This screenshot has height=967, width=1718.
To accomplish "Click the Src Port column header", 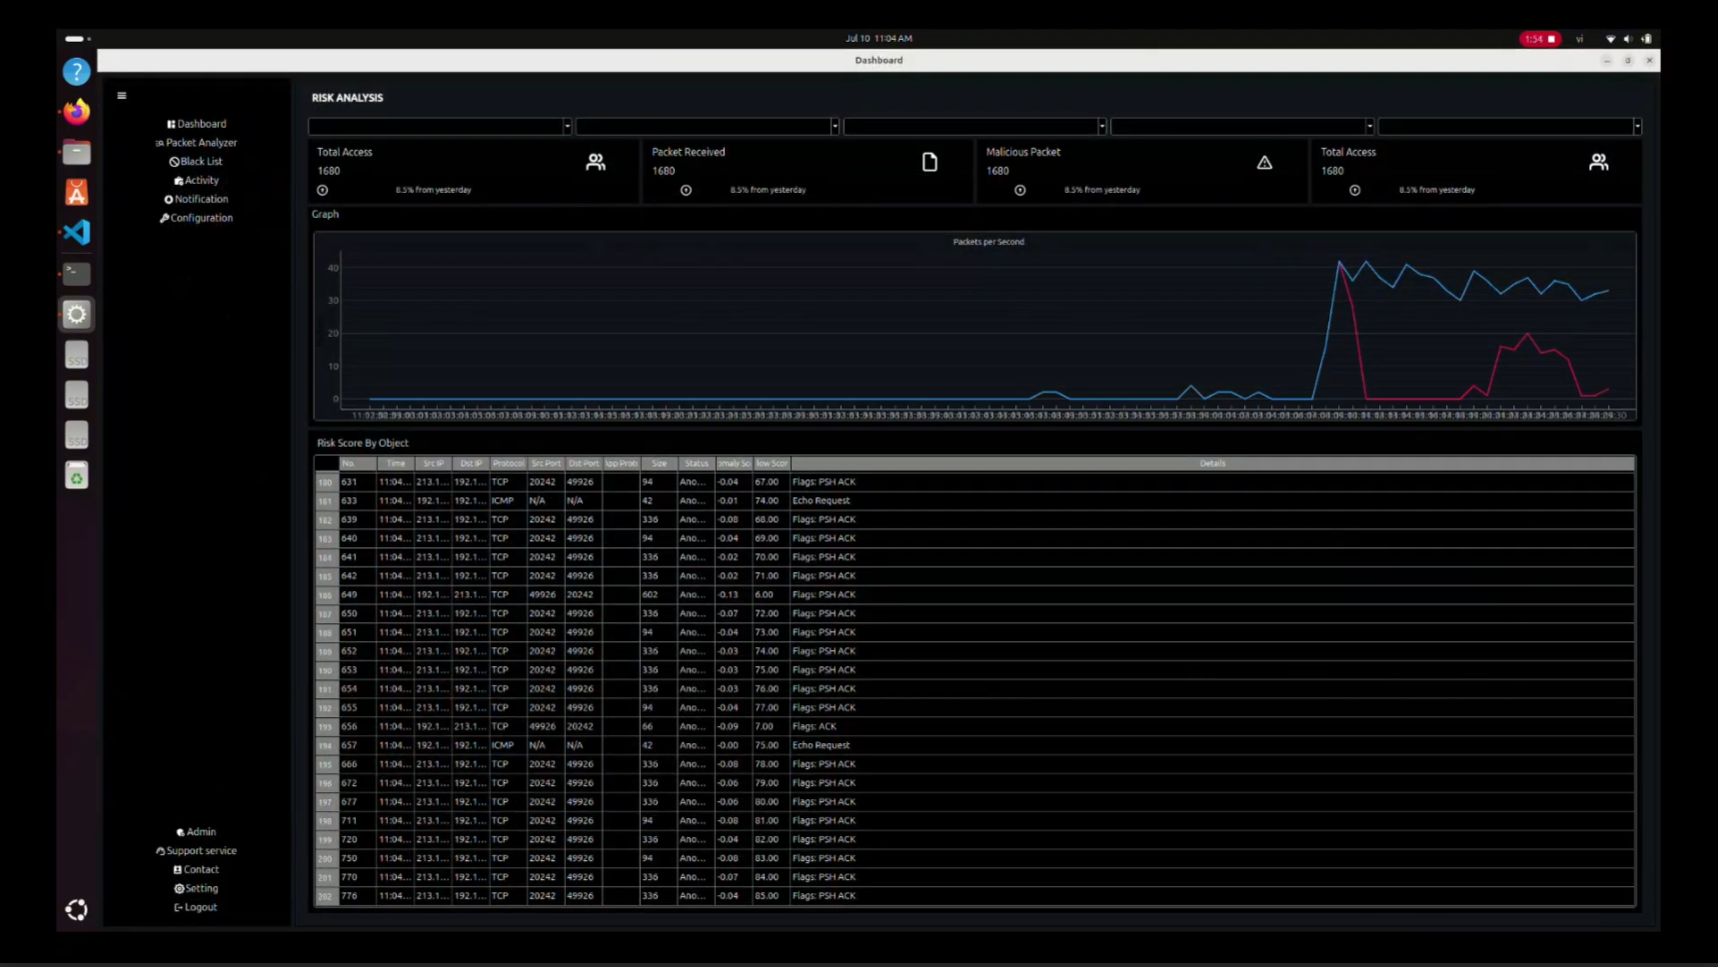I will 546,464.
